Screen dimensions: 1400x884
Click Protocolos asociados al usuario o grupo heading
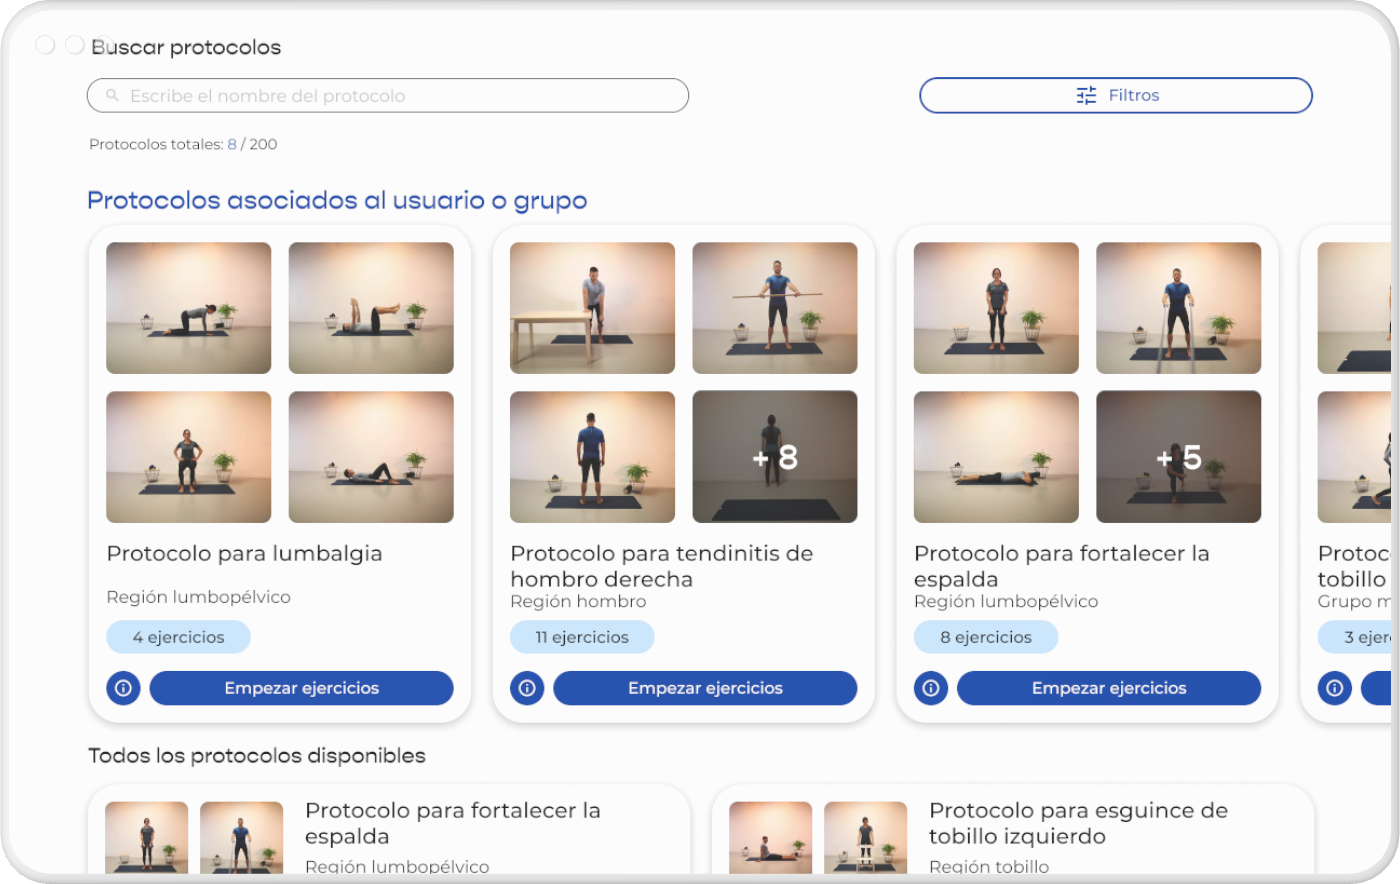(x=337, y=200)
